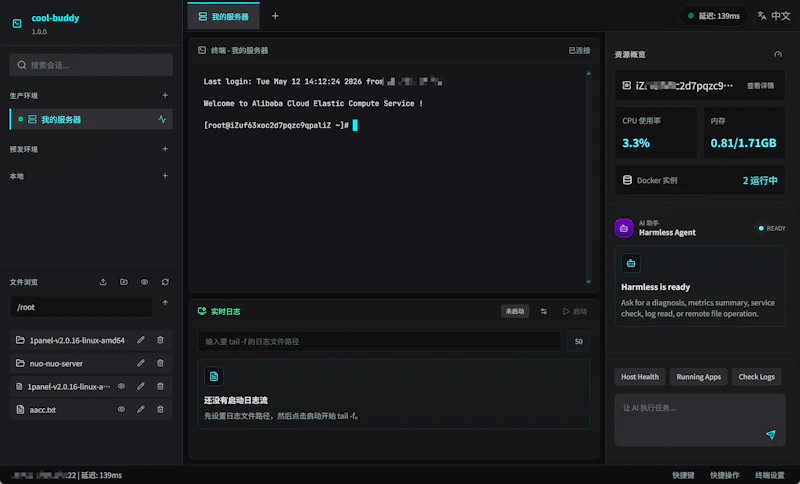Click the tail -f log path input
This screenshot has width=800, height=484.
tap(380, 342)
